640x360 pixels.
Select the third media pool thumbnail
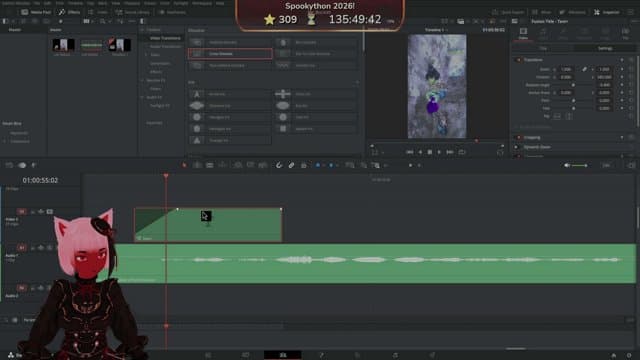(120, 45)
